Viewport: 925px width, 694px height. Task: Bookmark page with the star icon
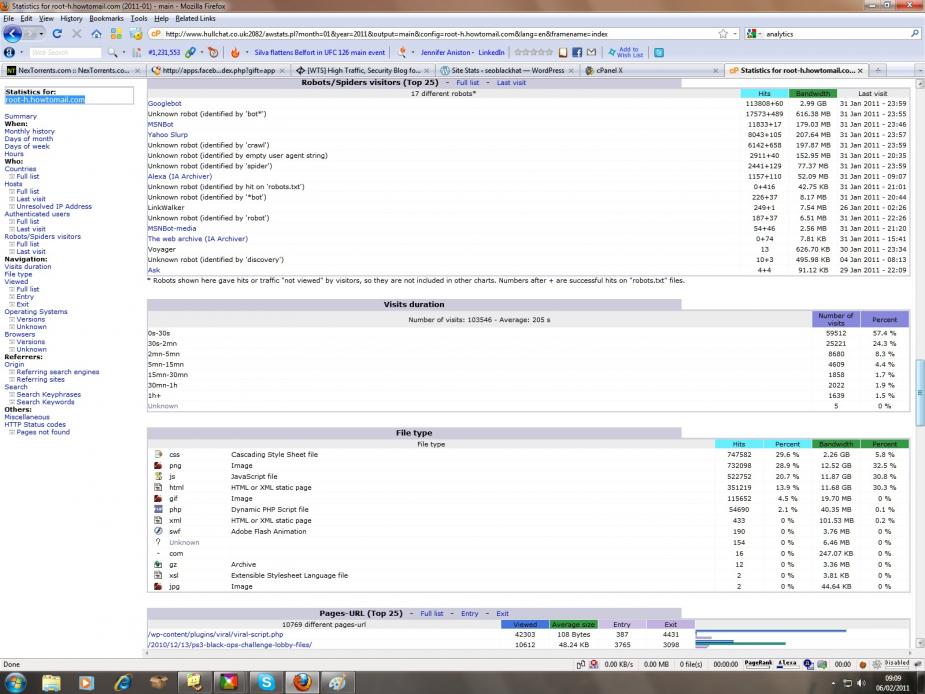(x=723, y=34)
